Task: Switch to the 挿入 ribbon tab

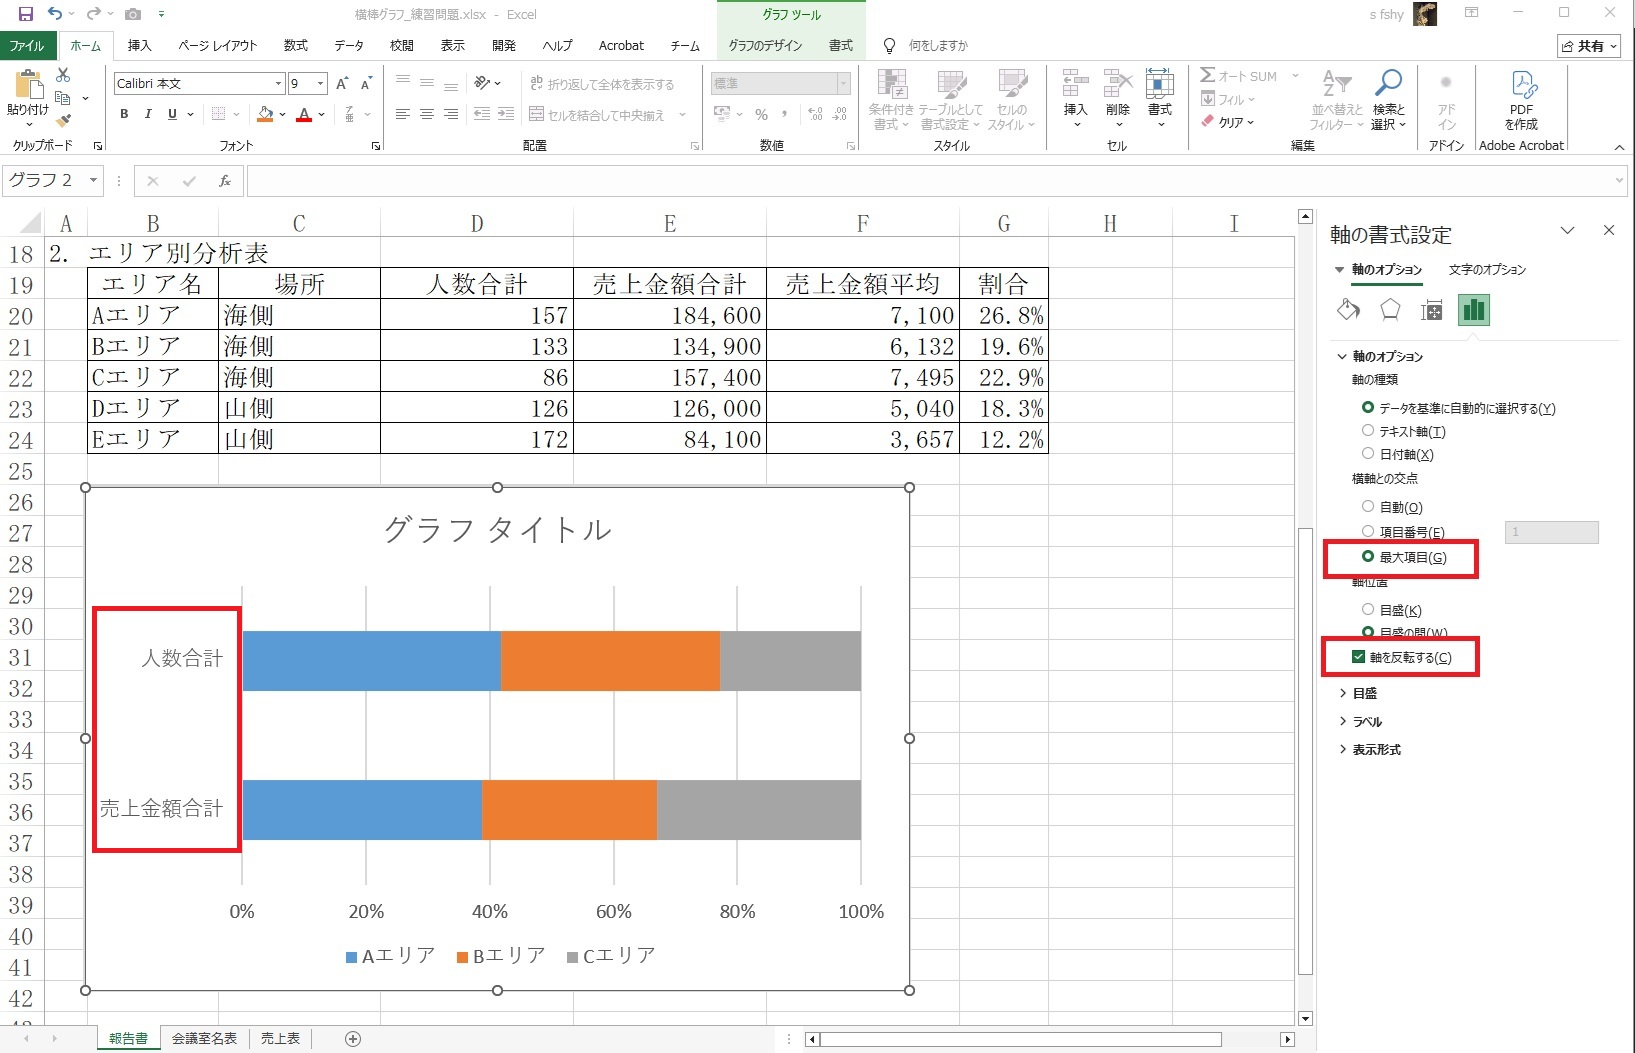Action: click(x=140, y=46)
